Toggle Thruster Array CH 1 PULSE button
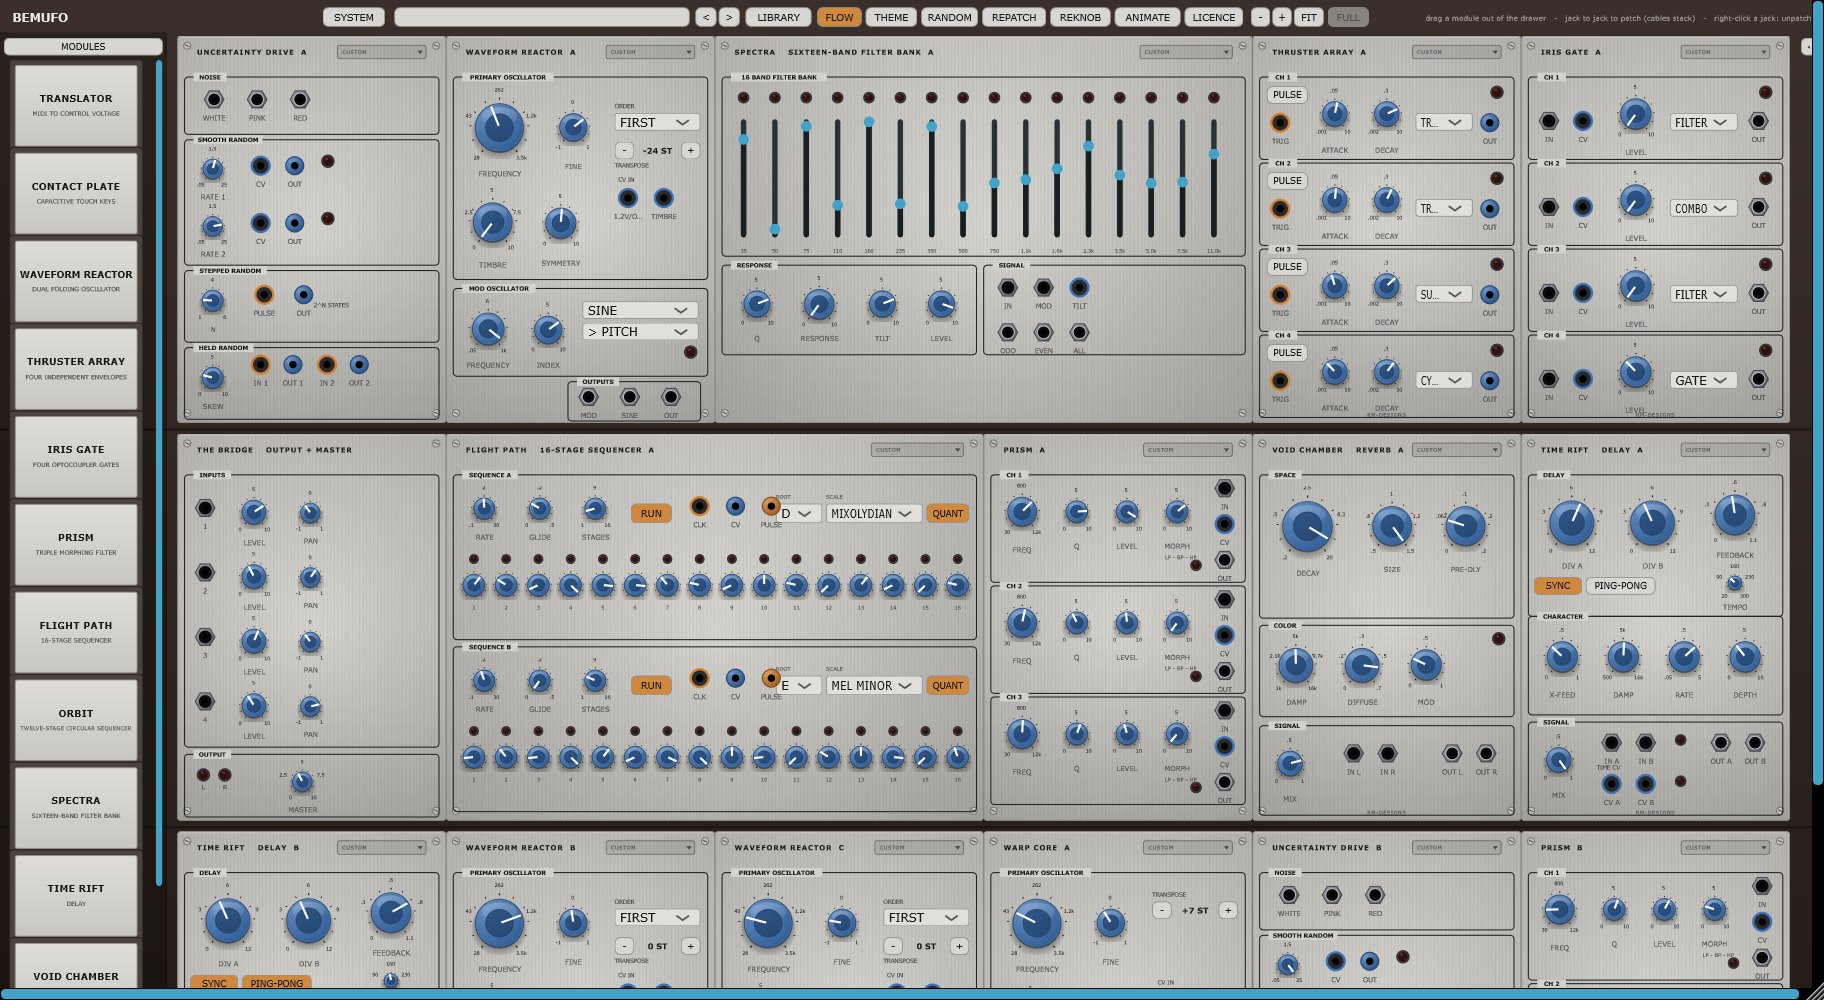1824x1000 pixels. tap(1287, 95)
